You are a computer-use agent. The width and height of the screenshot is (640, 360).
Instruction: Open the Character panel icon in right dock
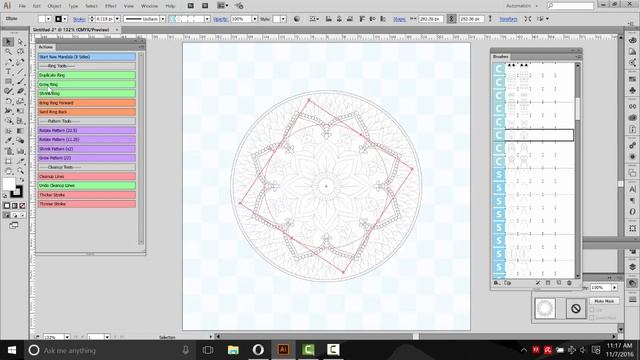click(x=633, y=189)
